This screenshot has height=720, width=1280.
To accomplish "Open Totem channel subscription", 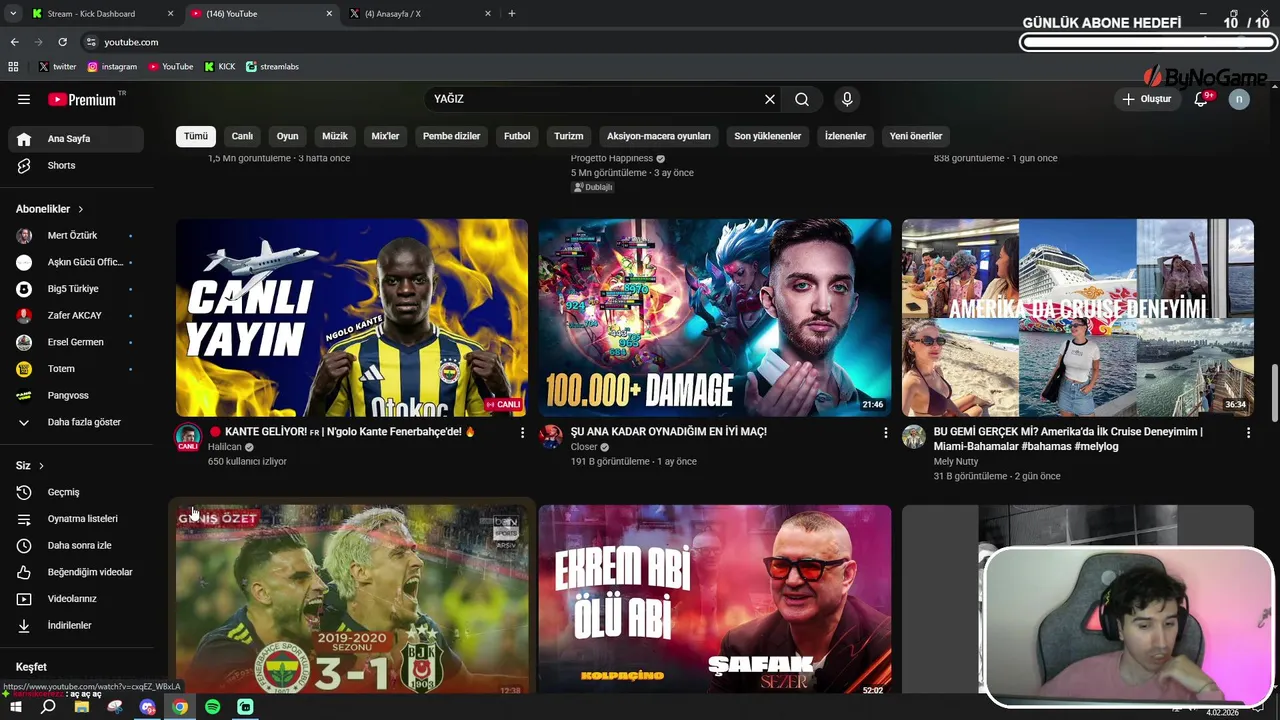I will click(76, 369).
